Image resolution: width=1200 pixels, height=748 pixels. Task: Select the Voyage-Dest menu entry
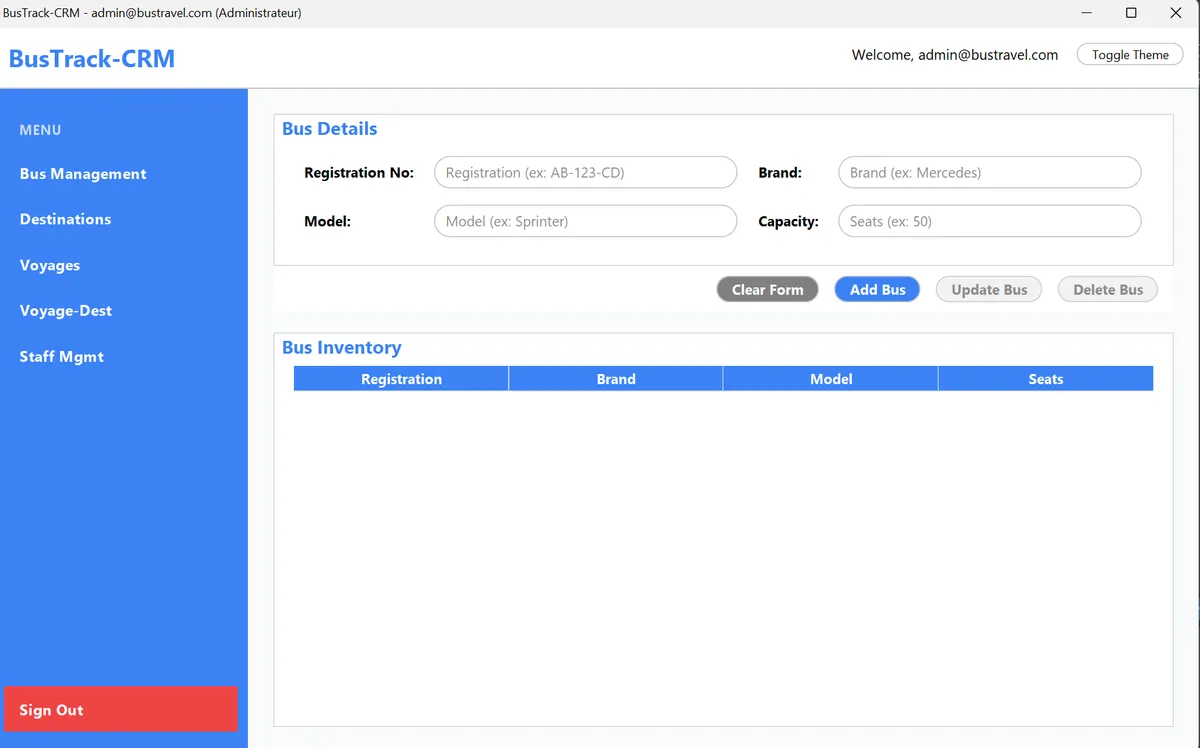[x=65, y=310]
